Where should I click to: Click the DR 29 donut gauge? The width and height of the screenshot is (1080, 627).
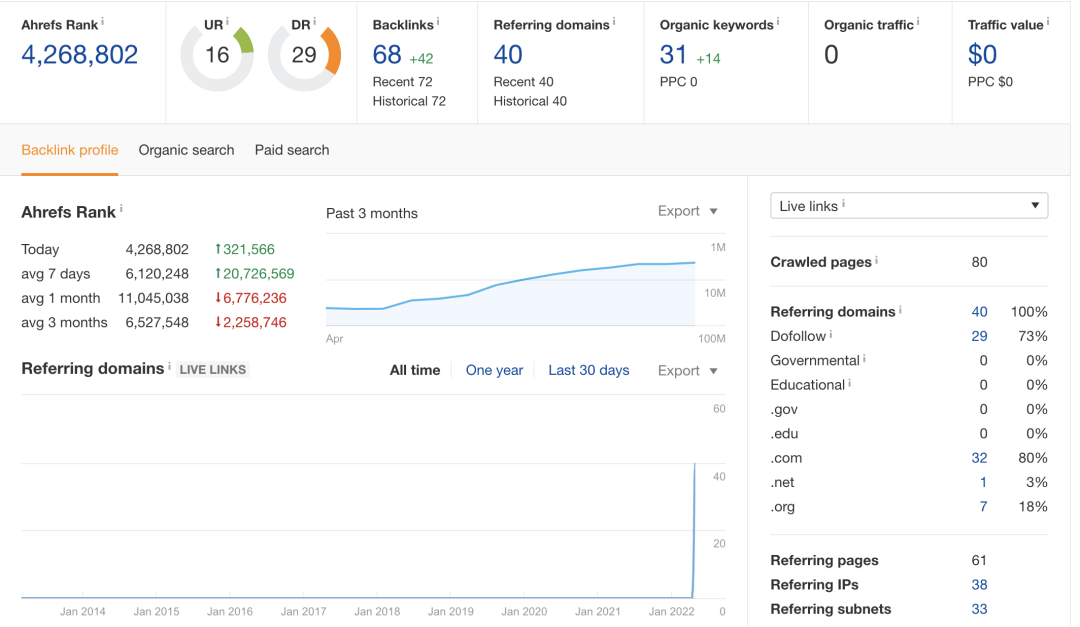point(304,56)
